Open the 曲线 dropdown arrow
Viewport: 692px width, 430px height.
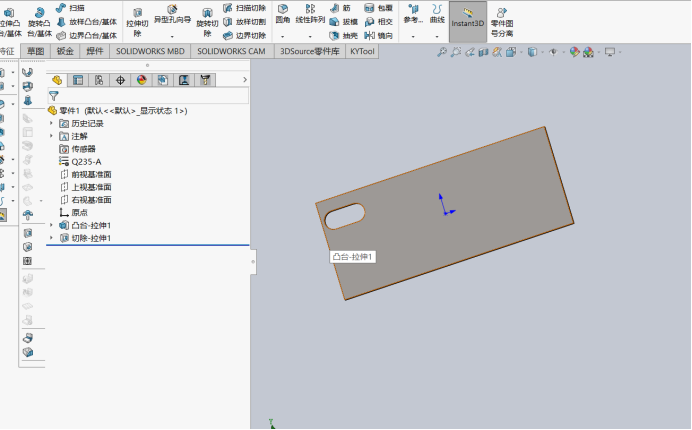click(437, 36)
